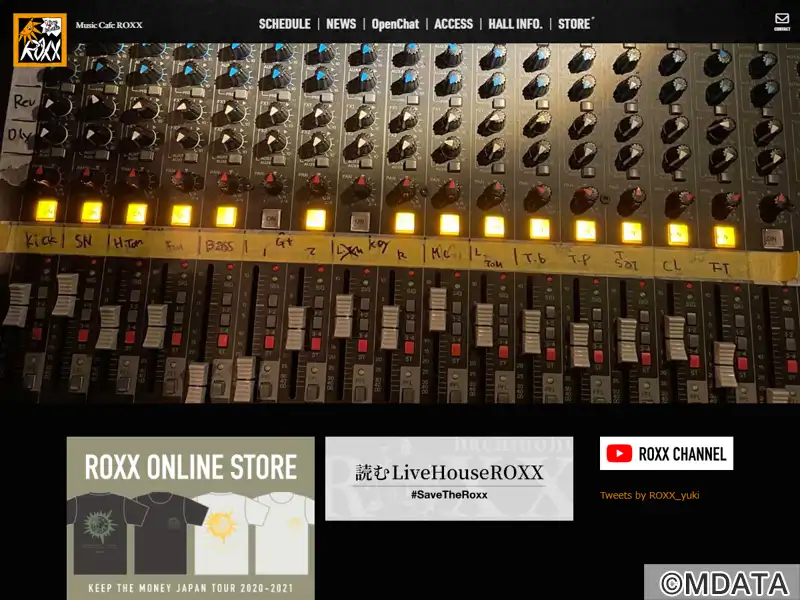Screen dimensions: 800x600
Task: Select ACCESS in the top navigation
Action: [x=453, y=24]
